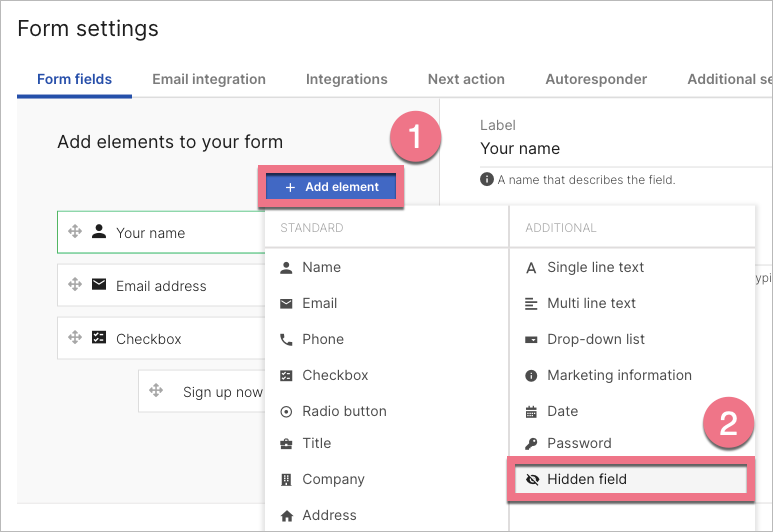Click the info icon under the Label field

(487, 180)
